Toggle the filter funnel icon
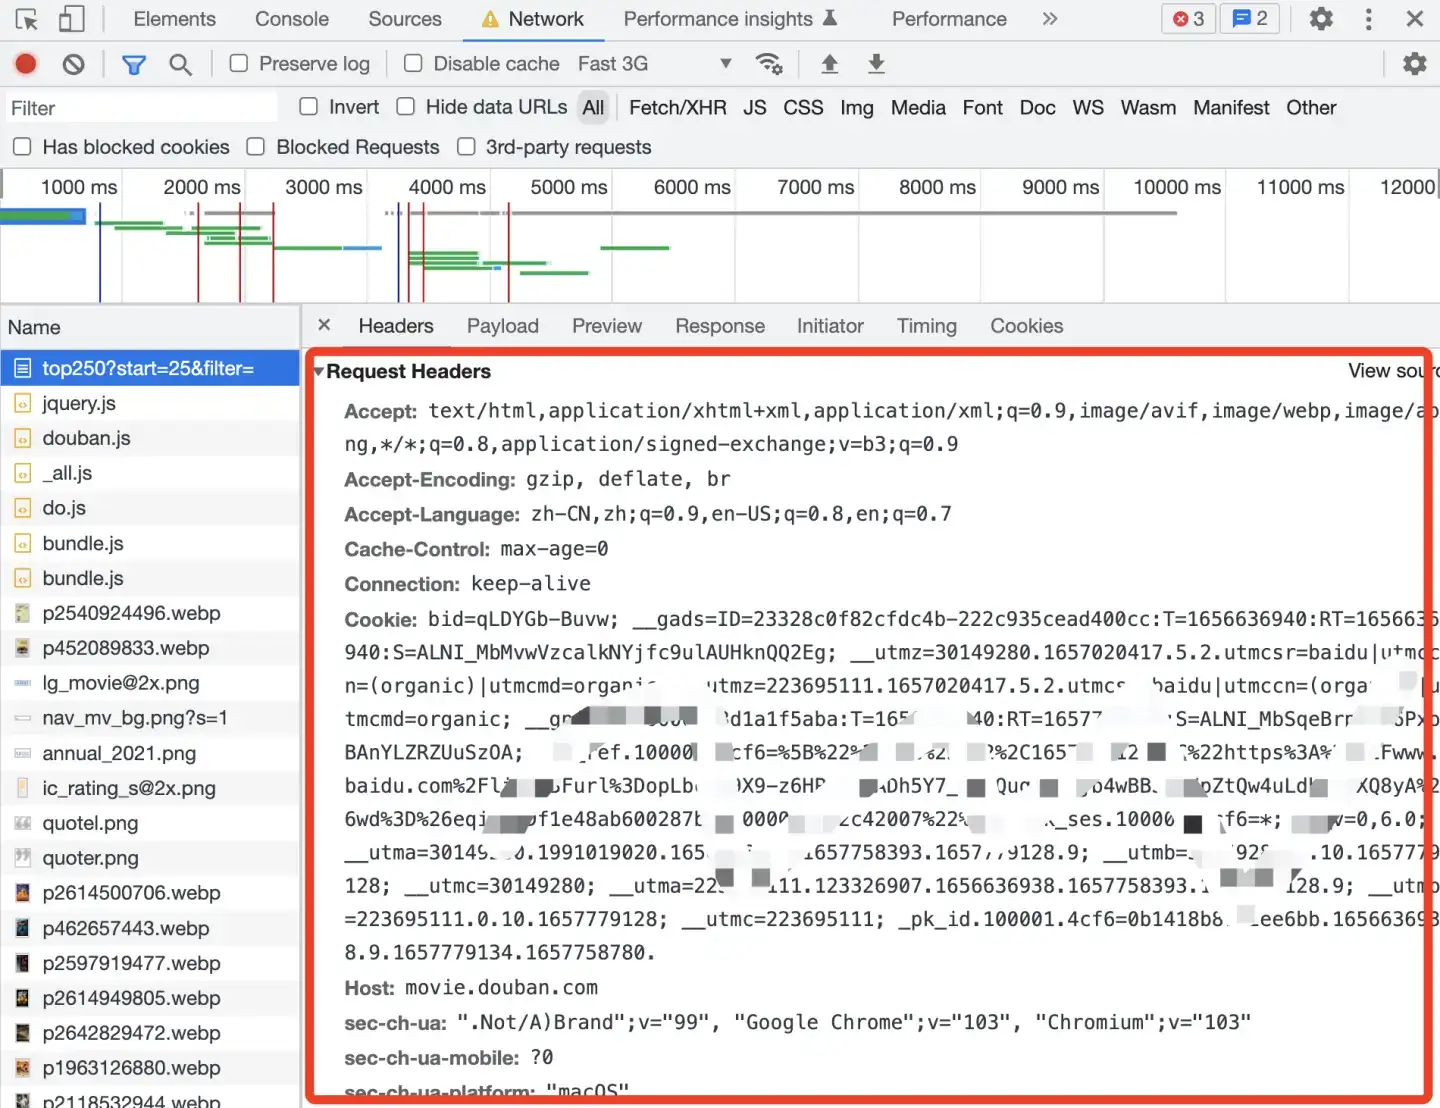Viewport: 1440px width, 1108px height. pyautogui.click(x=133, y=65)
